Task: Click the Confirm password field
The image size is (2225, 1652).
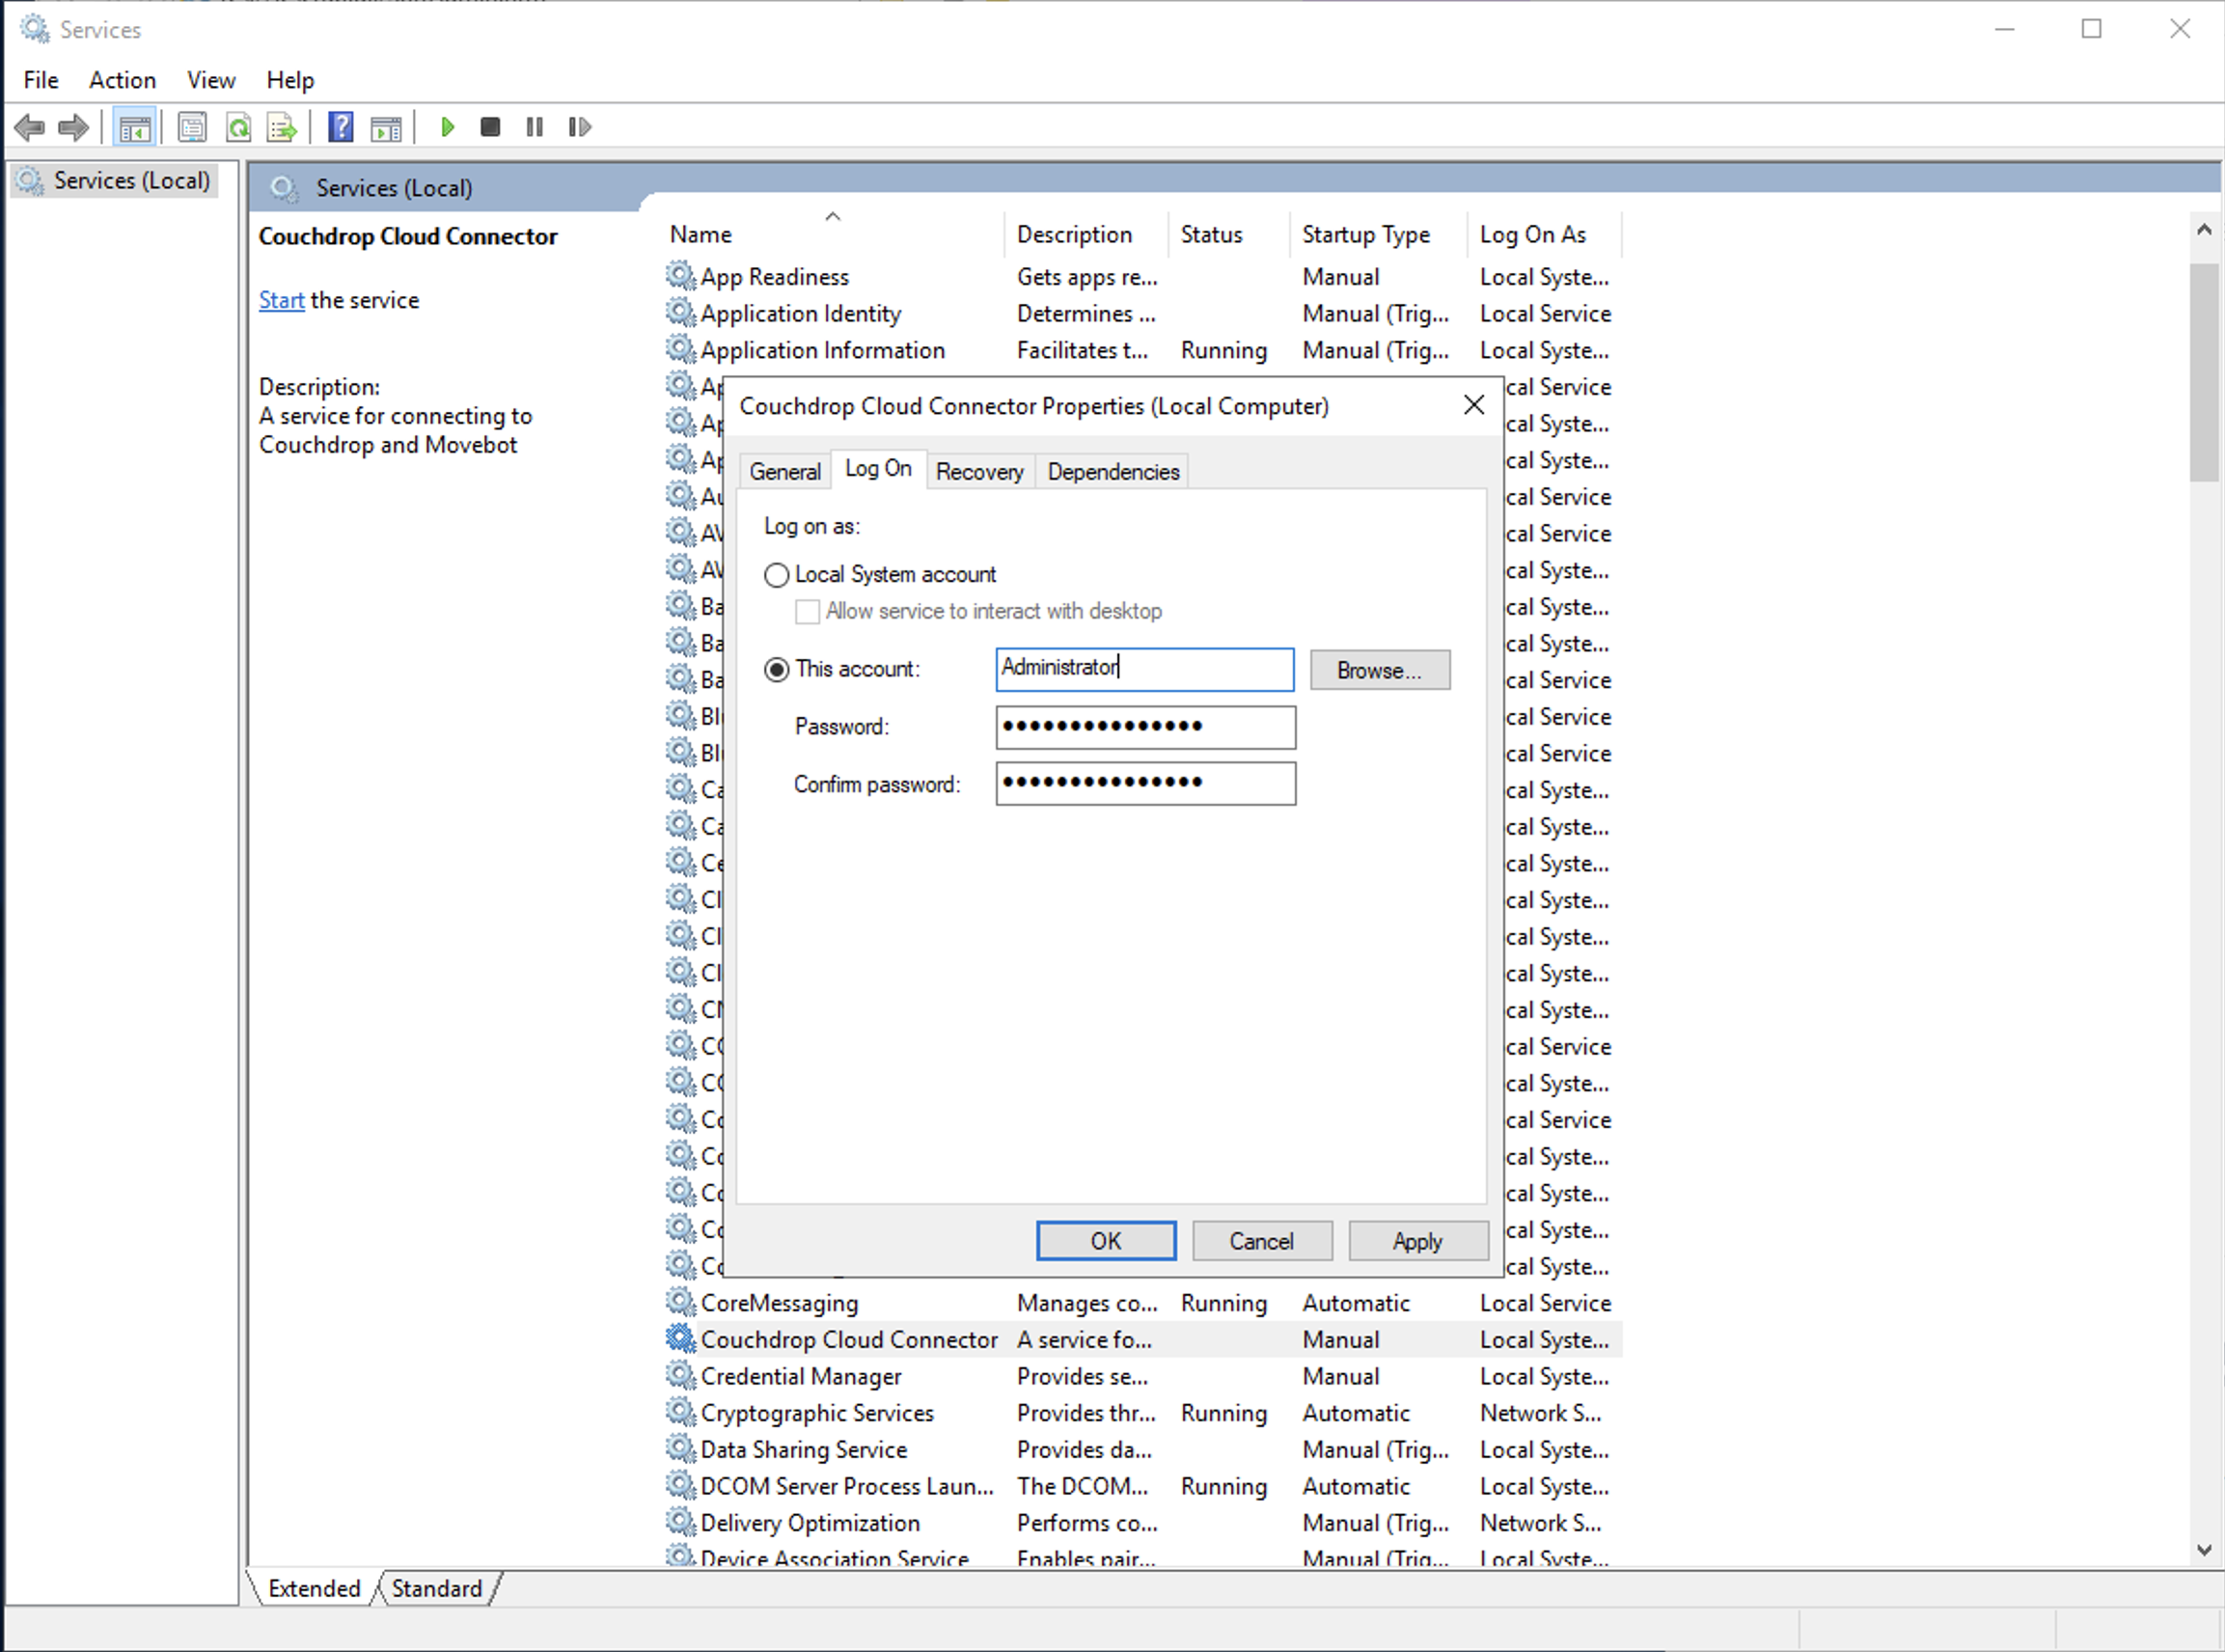Action: click(1145, 783)
